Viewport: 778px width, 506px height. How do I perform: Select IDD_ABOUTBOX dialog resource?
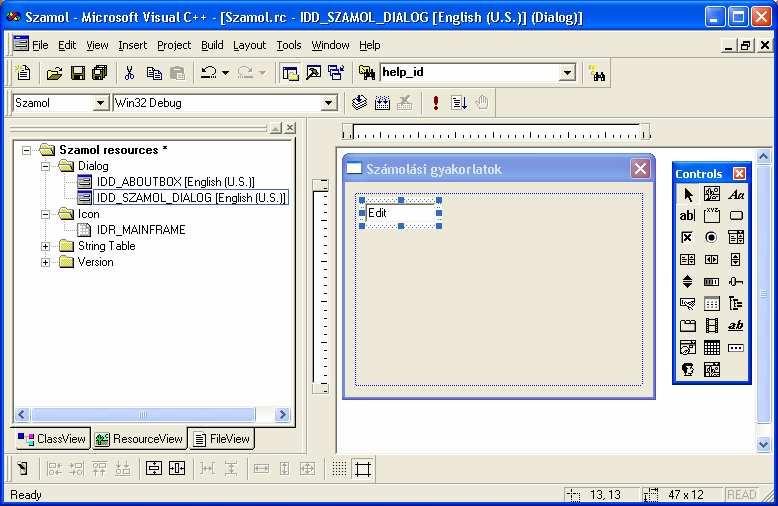click(x=175, y=182)
